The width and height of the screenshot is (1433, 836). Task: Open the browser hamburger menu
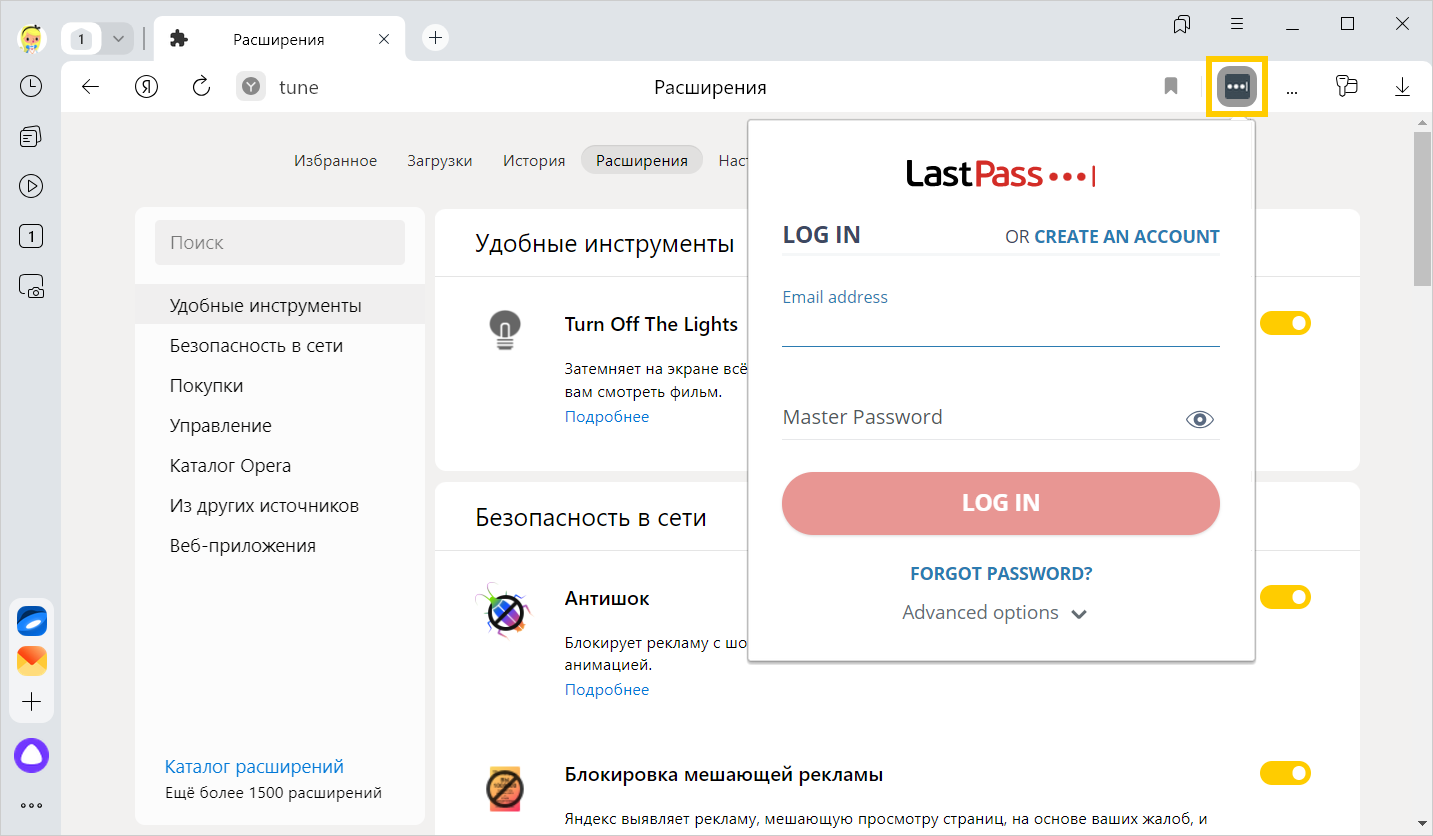pyautogui.click(x=1237, y=24)
